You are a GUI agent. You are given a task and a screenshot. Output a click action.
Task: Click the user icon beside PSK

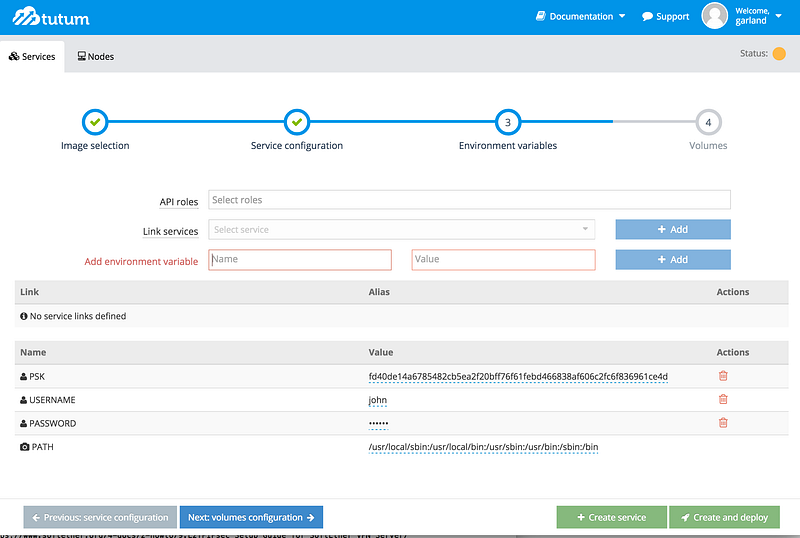[x=23, y=377]
